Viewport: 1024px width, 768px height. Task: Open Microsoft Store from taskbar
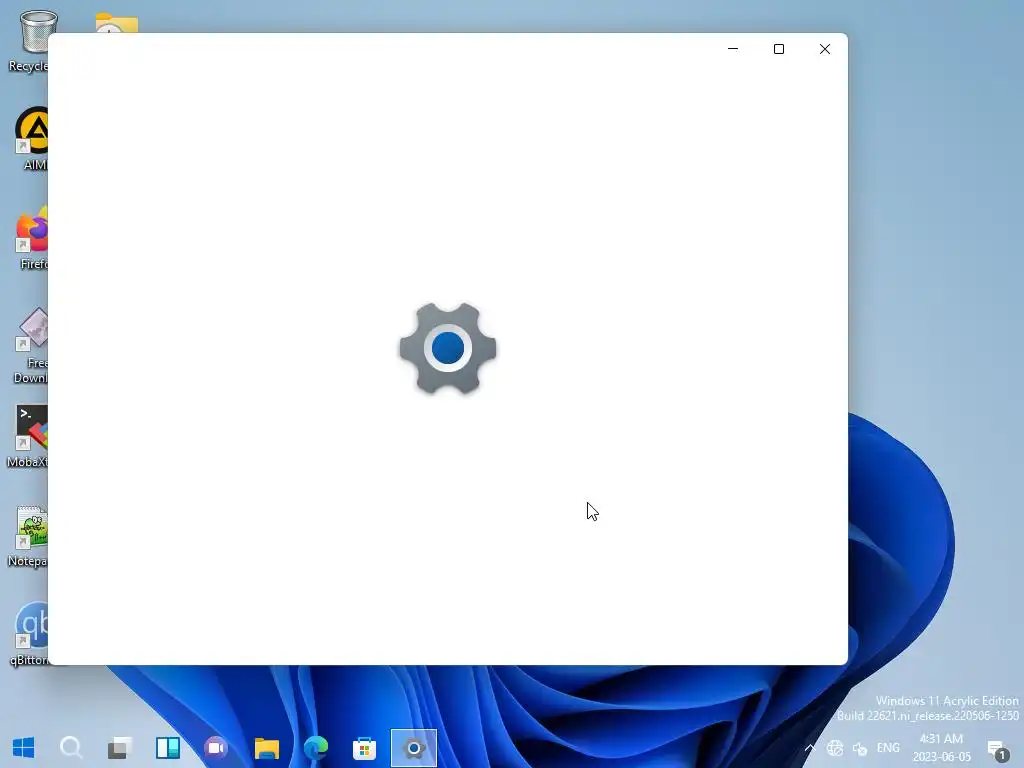[x=364, y=747]
